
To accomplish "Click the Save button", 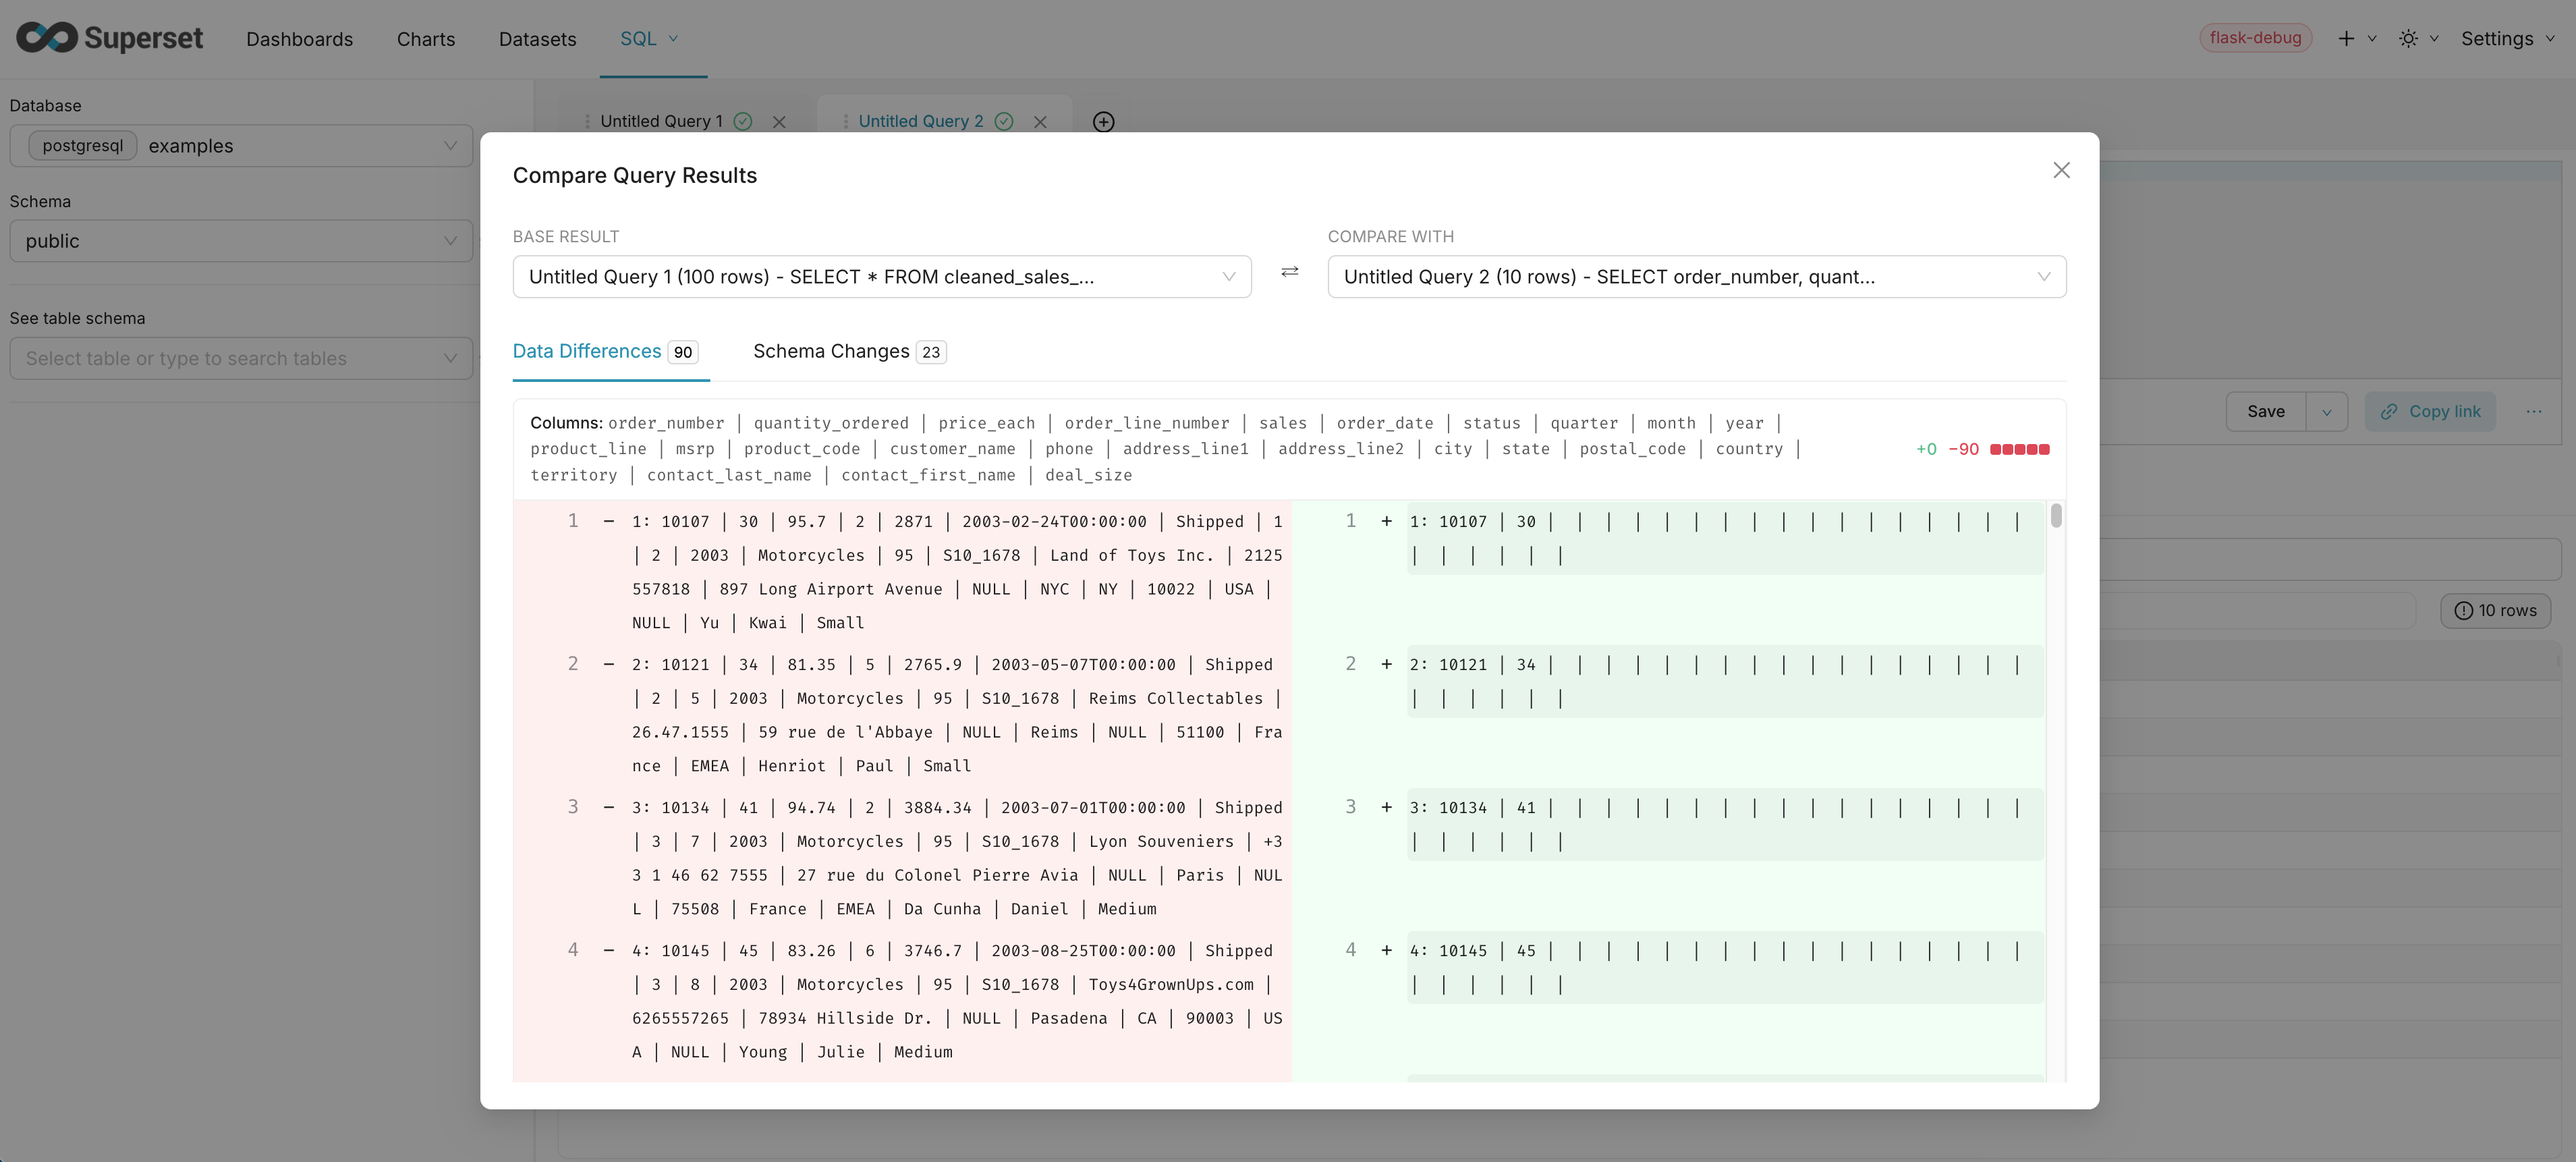I will [2266, 411].
